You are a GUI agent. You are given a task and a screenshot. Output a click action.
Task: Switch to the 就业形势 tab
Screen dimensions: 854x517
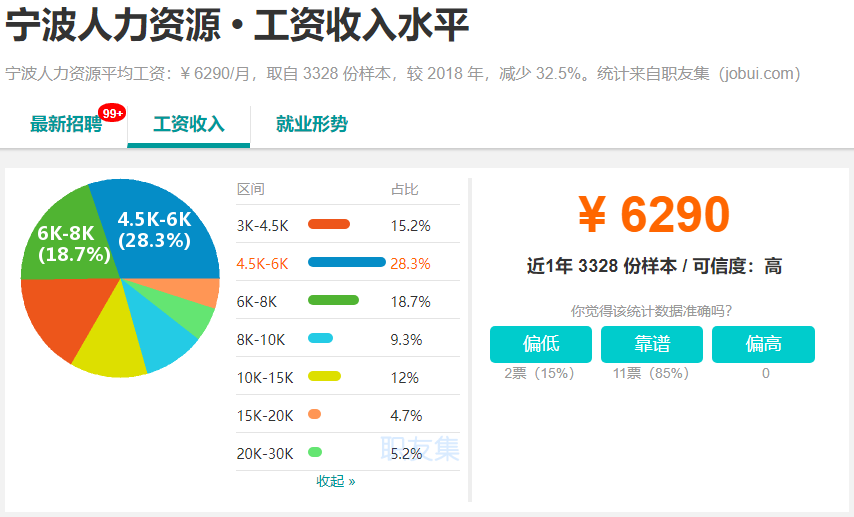tap(312, 124)
